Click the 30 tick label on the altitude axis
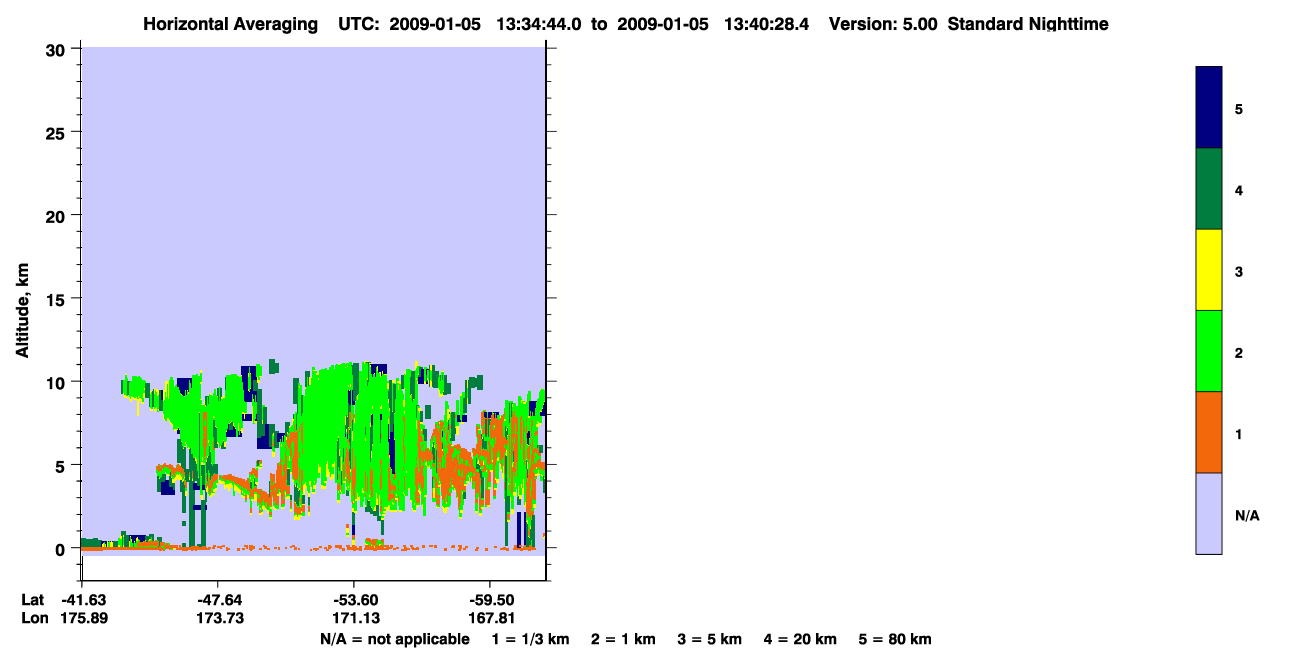Viewport: 1300px width, 667px height. pos(57,49)
